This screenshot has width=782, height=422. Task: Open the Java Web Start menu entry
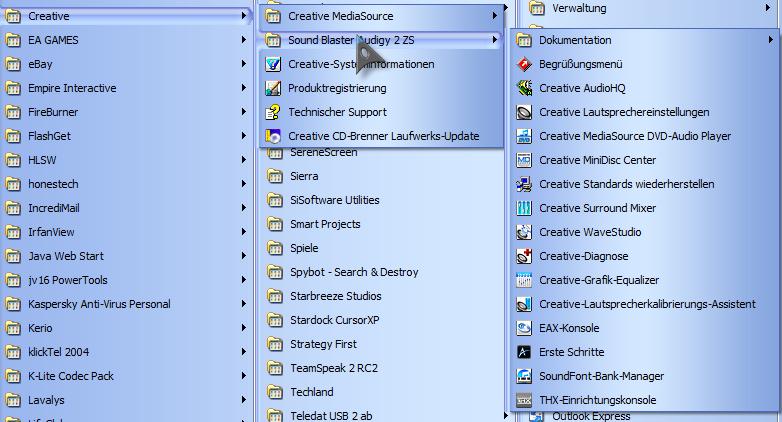click(126, 256)
